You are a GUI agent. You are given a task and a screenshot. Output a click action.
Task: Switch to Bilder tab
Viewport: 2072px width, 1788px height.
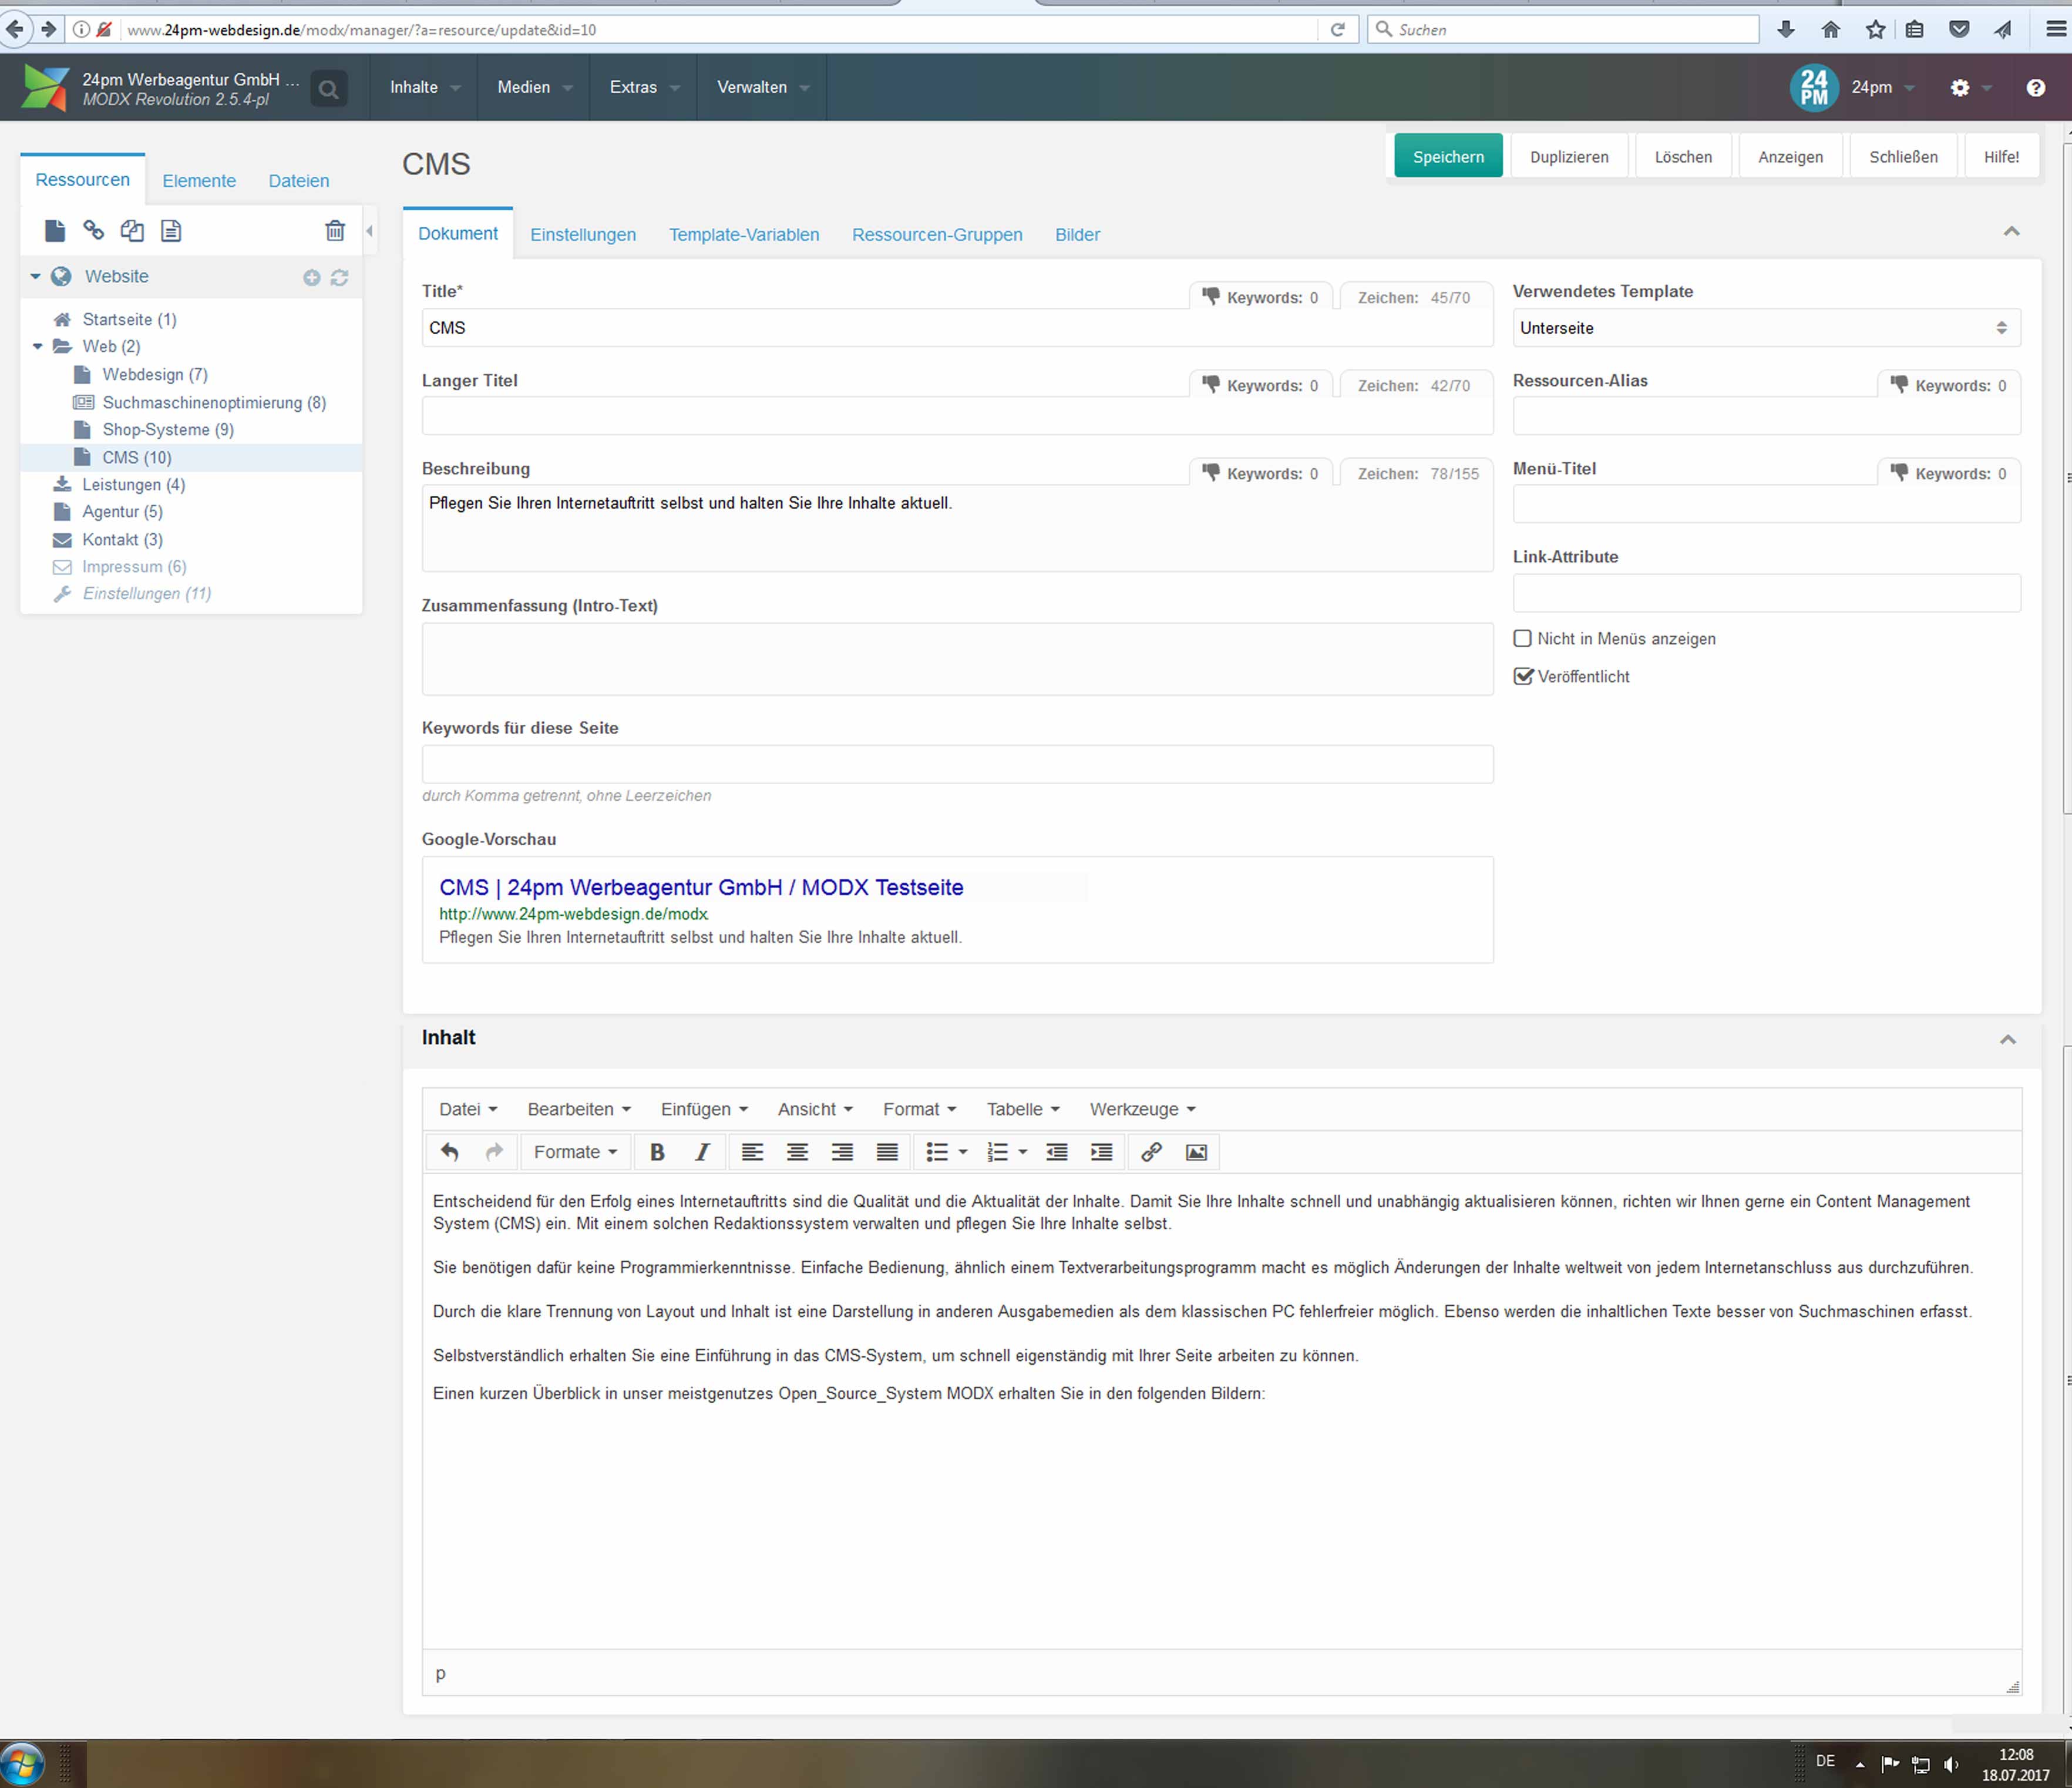pos(1077,235)
